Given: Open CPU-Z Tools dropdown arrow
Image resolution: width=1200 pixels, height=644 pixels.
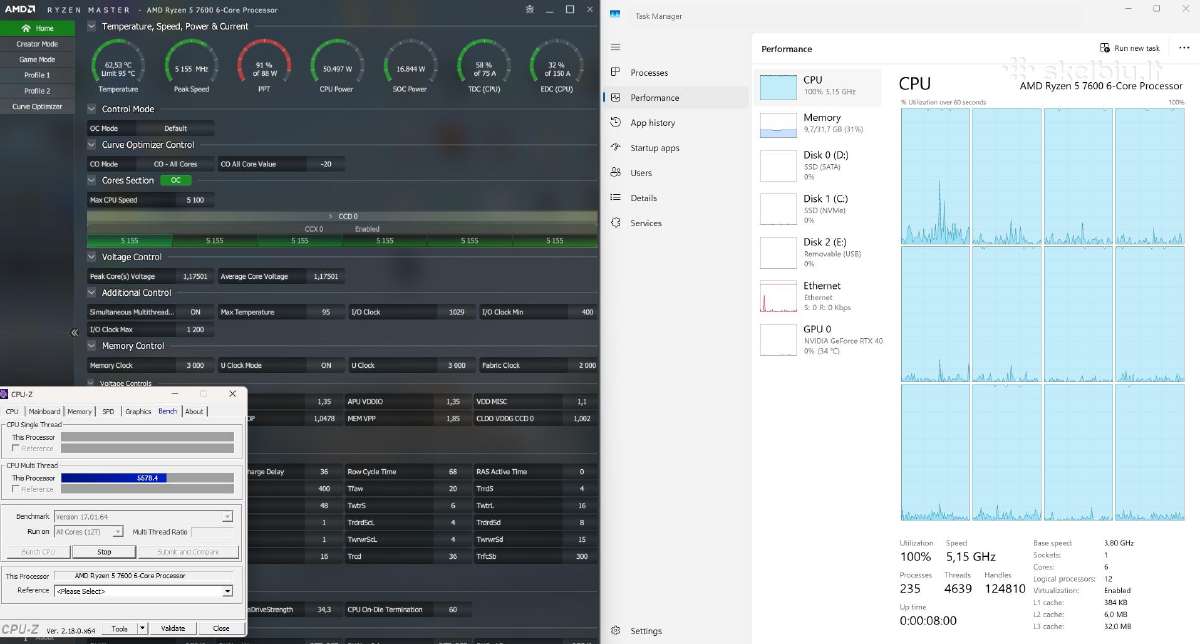Looking at the screenshot, I should click(x=142, y=628).
